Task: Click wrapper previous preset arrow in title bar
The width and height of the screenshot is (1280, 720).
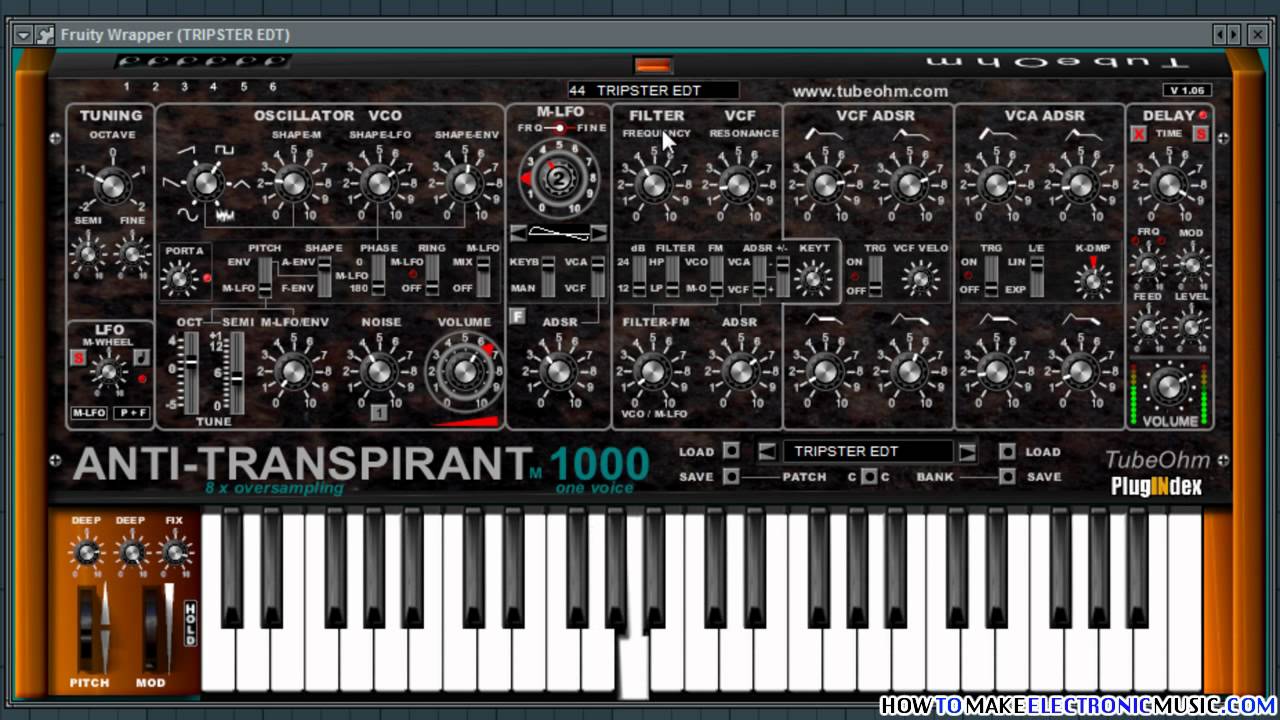Action: pos(1220,34)
